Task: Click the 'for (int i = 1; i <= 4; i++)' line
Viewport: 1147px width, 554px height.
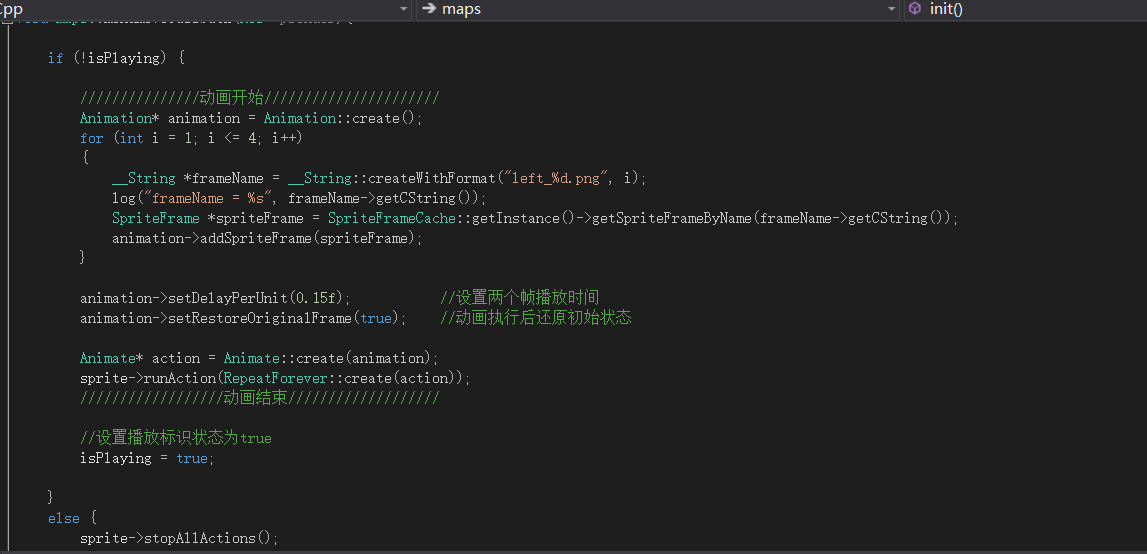Action: (x=191, y=138)
